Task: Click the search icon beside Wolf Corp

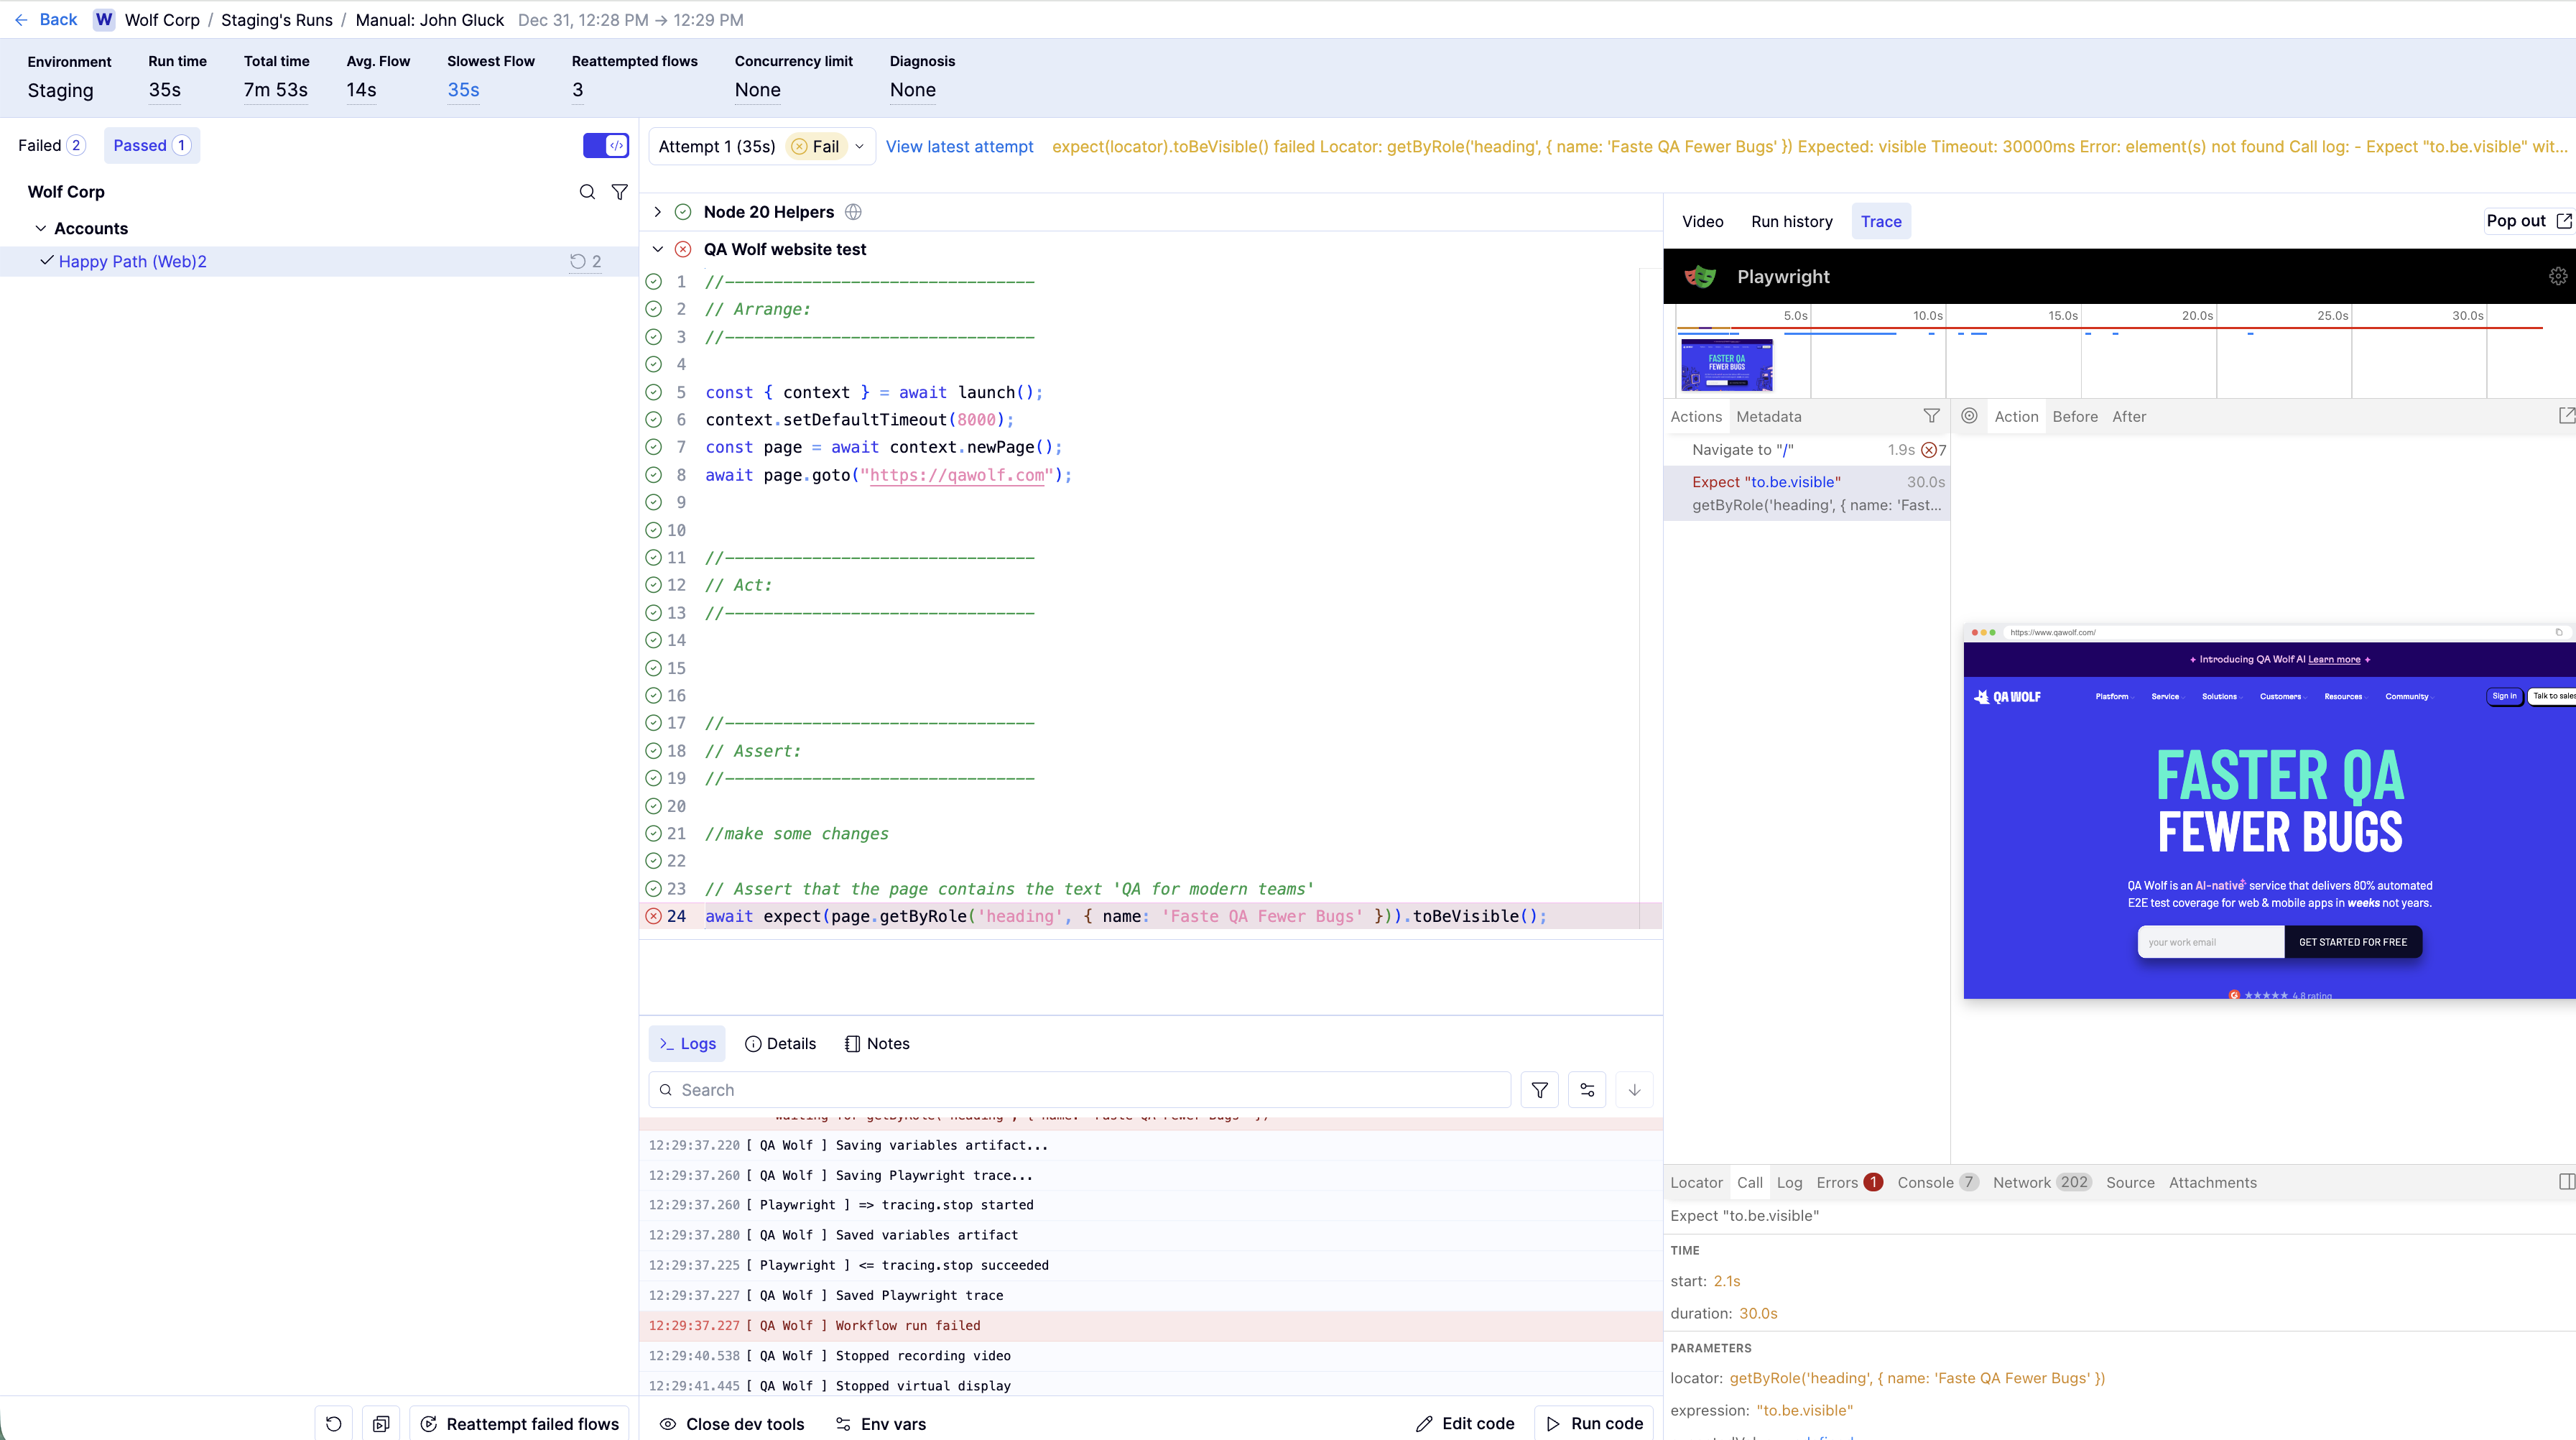Action: click(587, 192)
